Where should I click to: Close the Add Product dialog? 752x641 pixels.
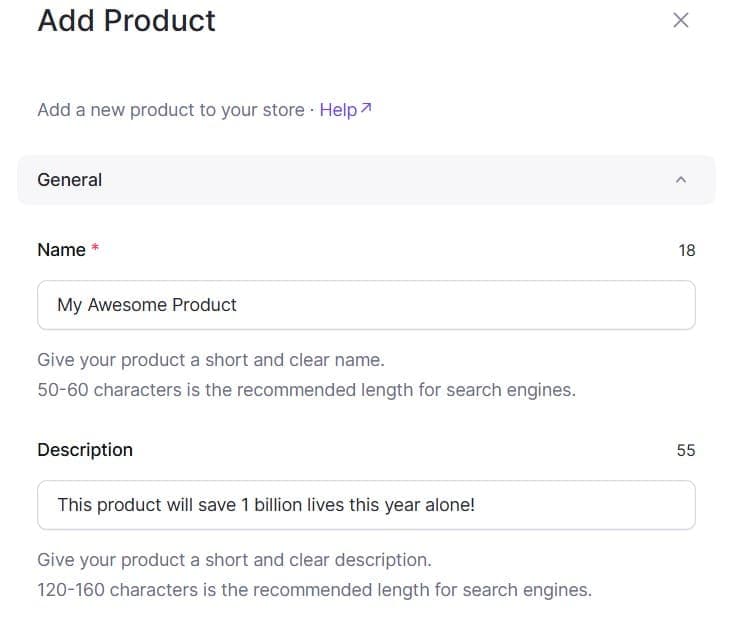[681, 21]
